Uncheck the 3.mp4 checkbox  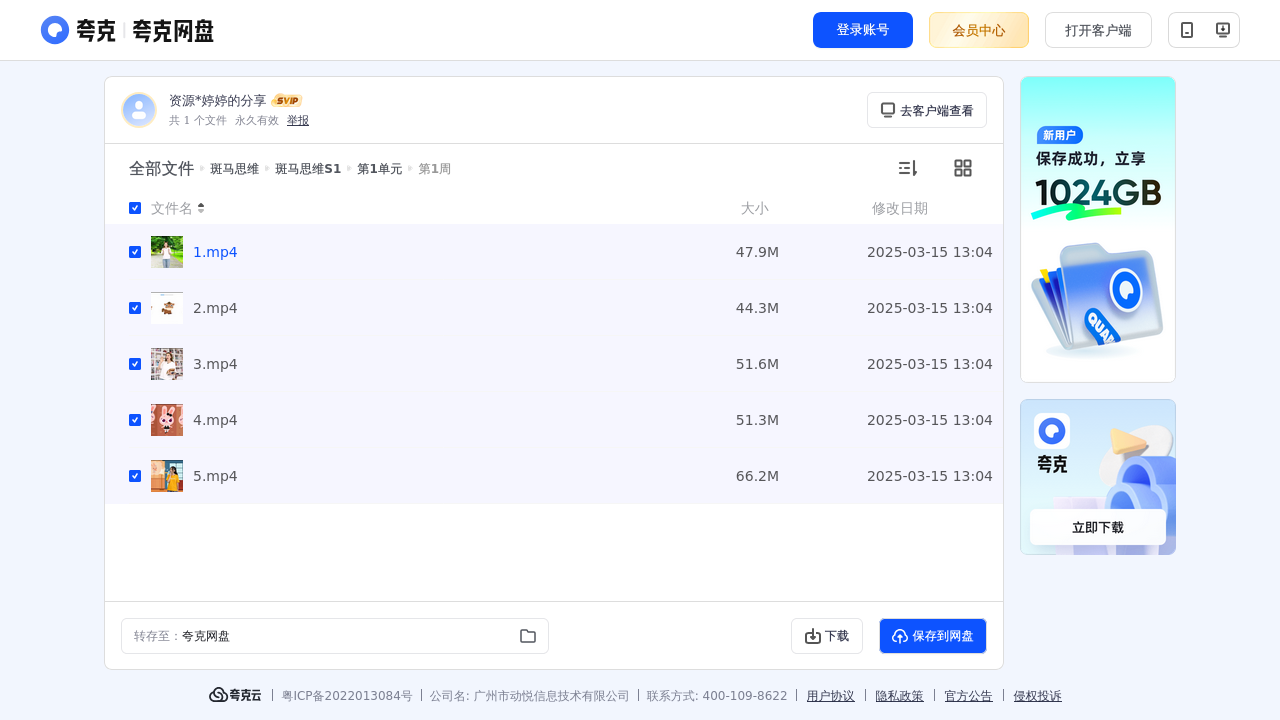[135, 364]
